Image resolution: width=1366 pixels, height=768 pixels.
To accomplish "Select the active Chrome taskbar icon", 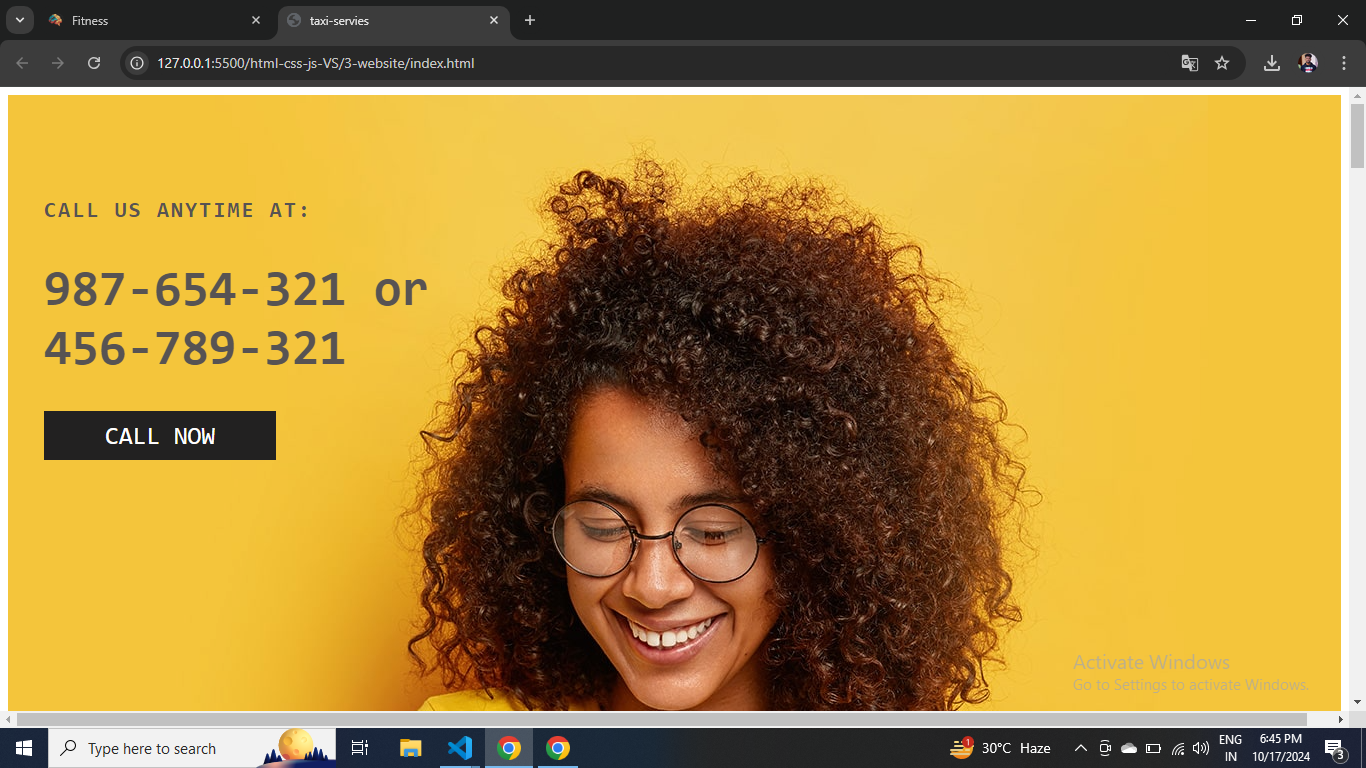I will coord(509,748).
